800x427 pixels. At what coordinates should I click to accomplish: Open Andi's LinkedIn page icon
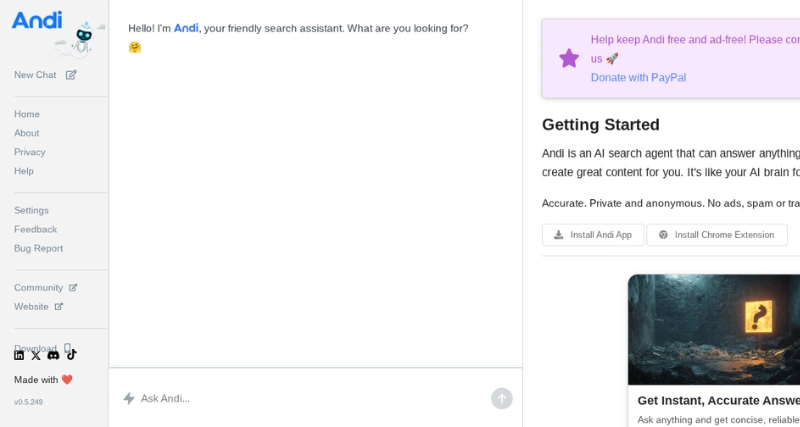pyautogui.click(x=19, y=355)
